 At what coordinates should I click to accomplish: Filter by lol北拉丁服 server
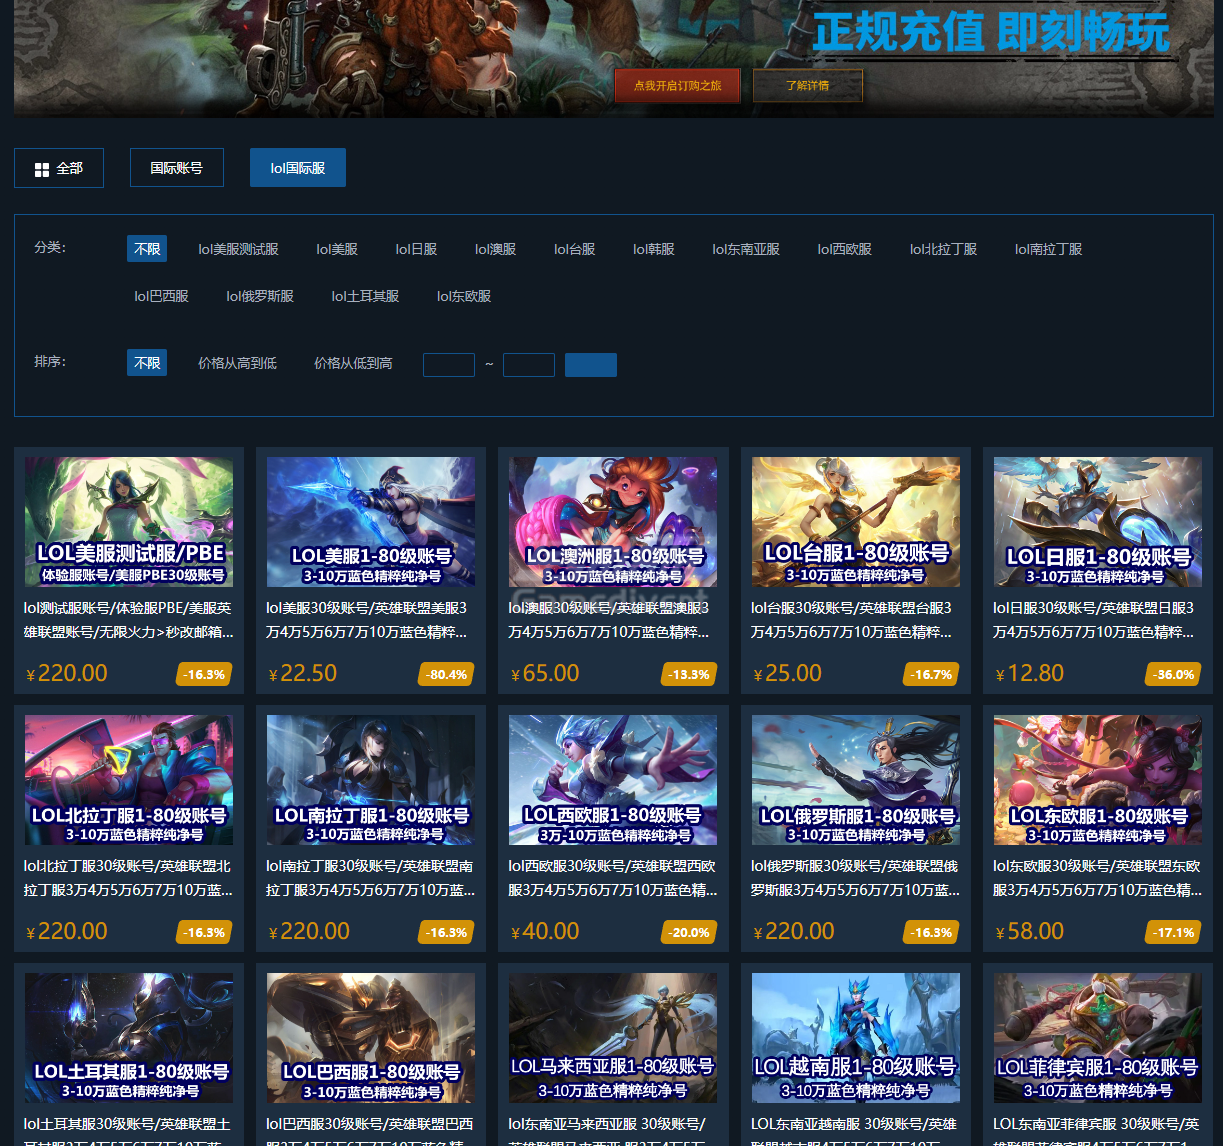click(944, 249)
